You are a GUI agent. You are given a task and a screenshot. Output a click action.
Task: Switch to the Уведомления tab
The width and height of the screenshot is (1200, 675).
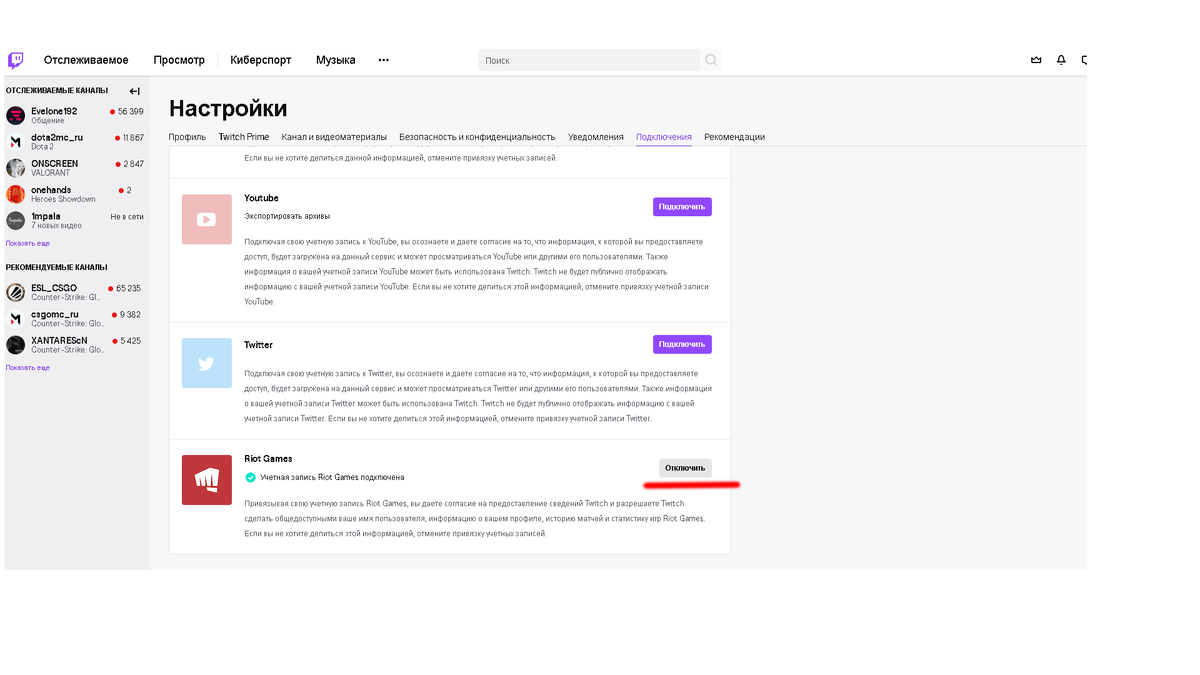pos(596,137)
